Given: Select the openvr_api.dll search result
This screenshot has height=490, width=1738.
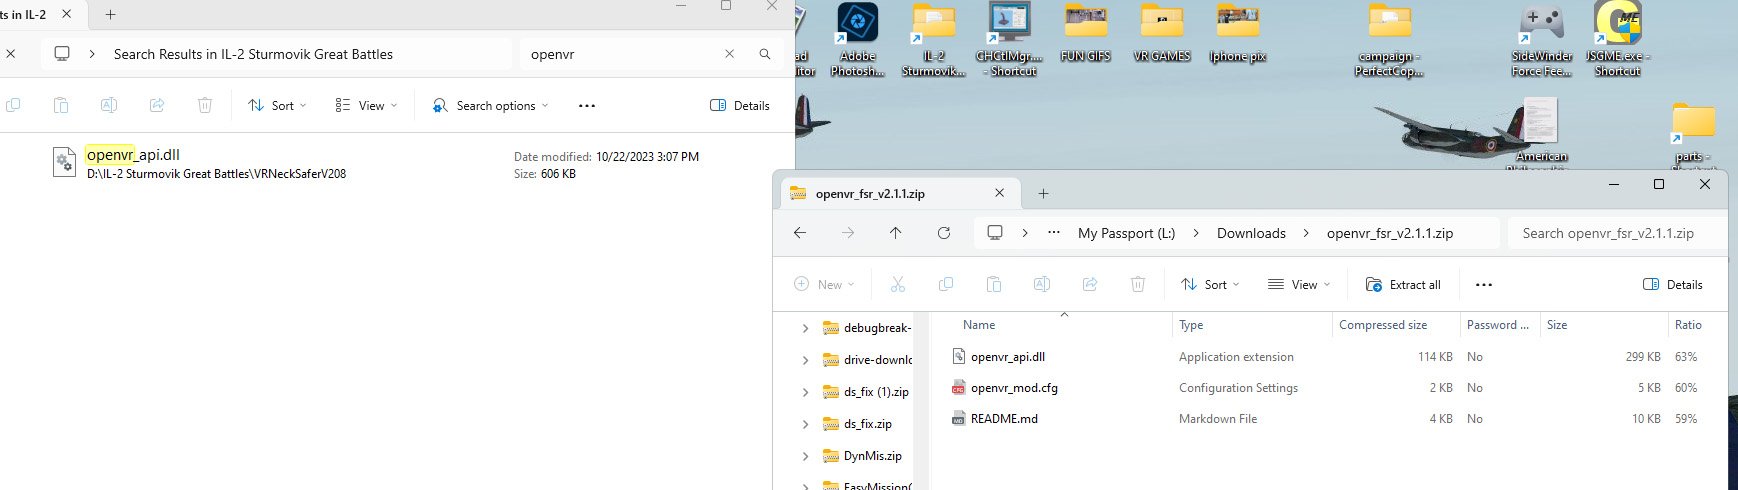Looking at the screenshot, I should click(398, 163).
